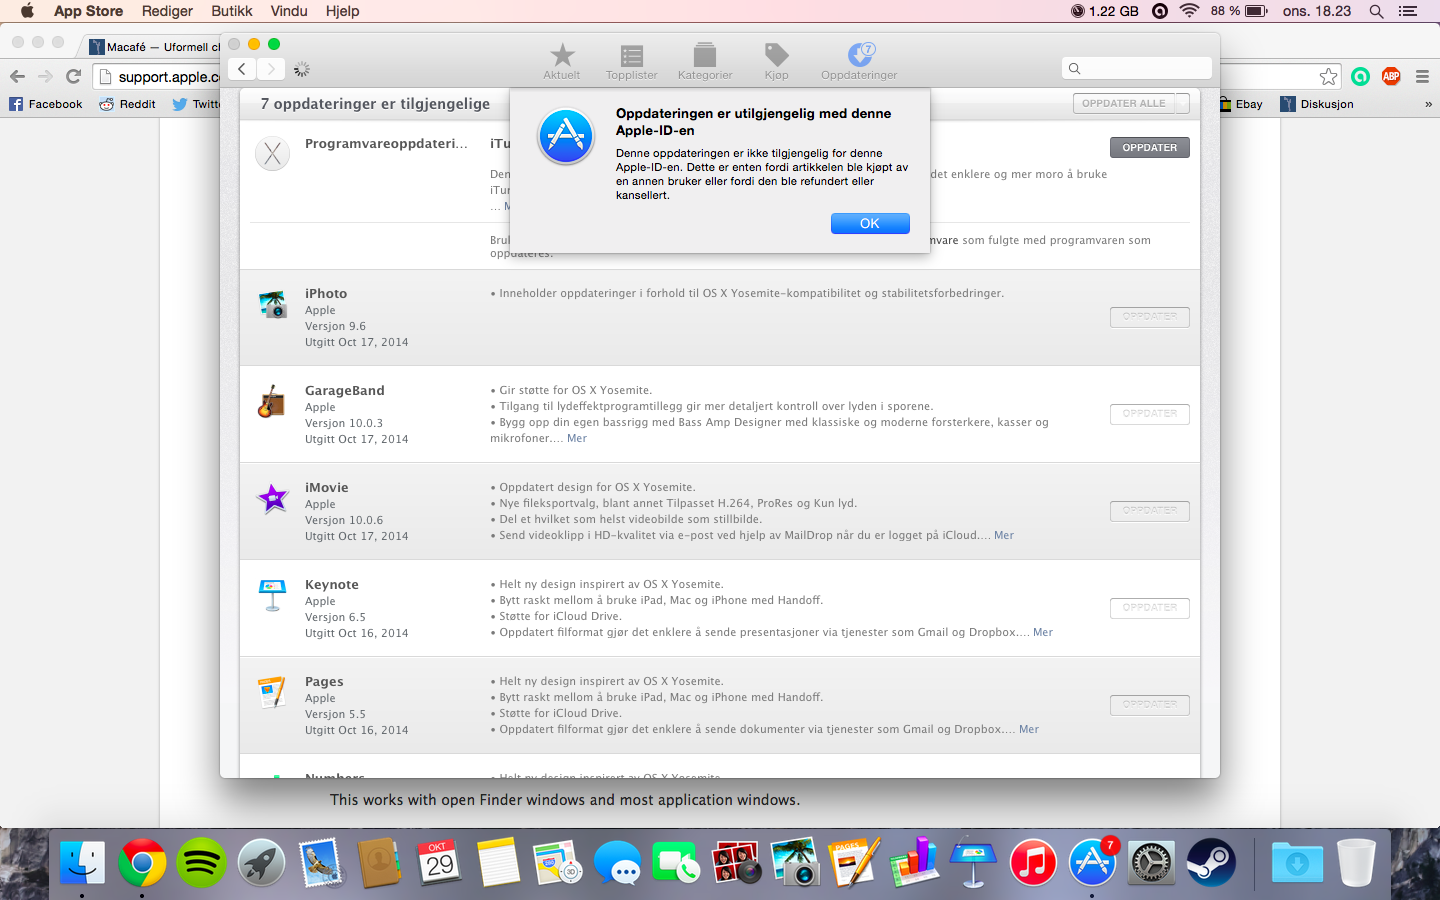
Task: Open the Chrome hamburger menu
Action: tap(1422, 76)
